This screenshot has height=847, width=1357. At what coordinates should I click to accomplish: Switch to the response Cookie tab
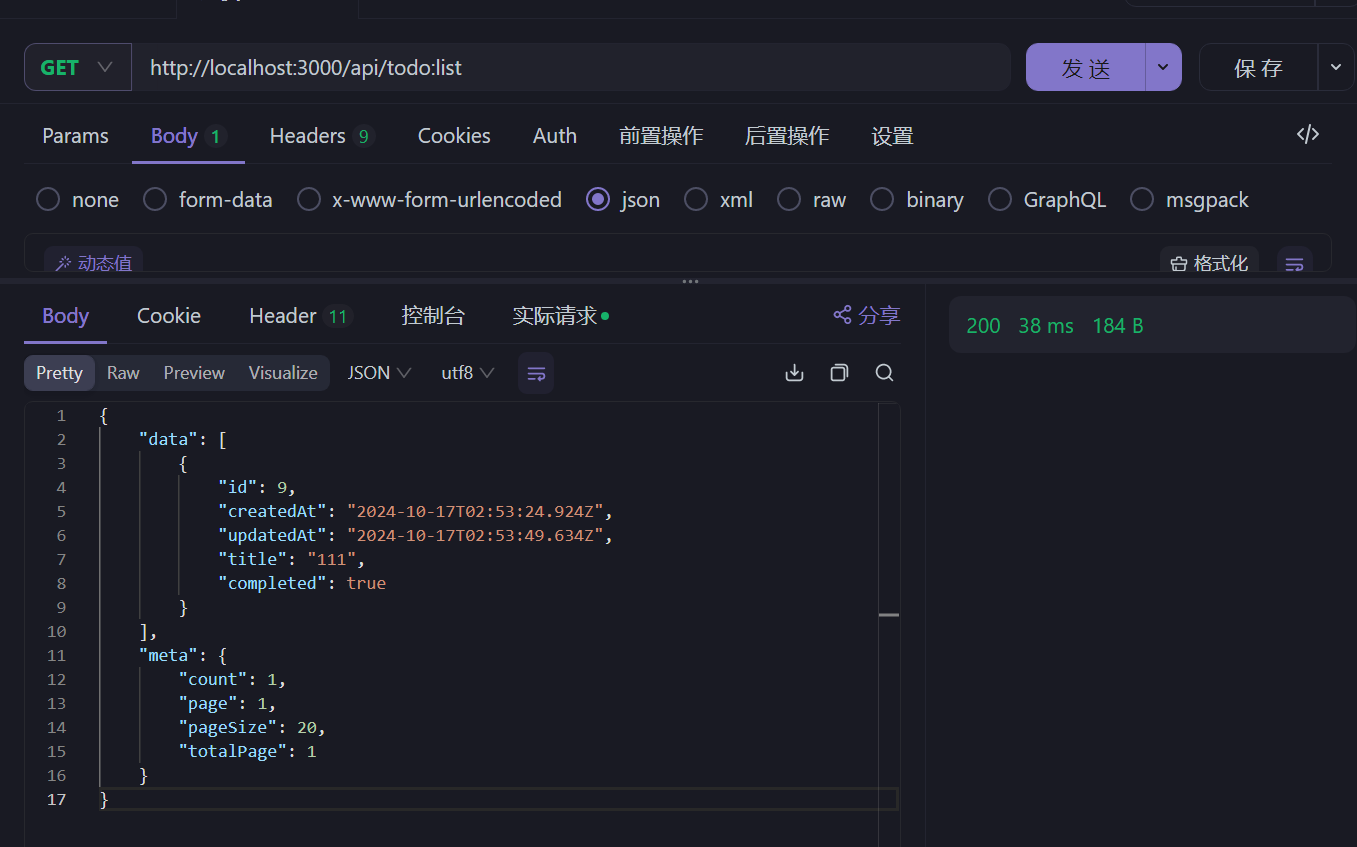(169, 316)
